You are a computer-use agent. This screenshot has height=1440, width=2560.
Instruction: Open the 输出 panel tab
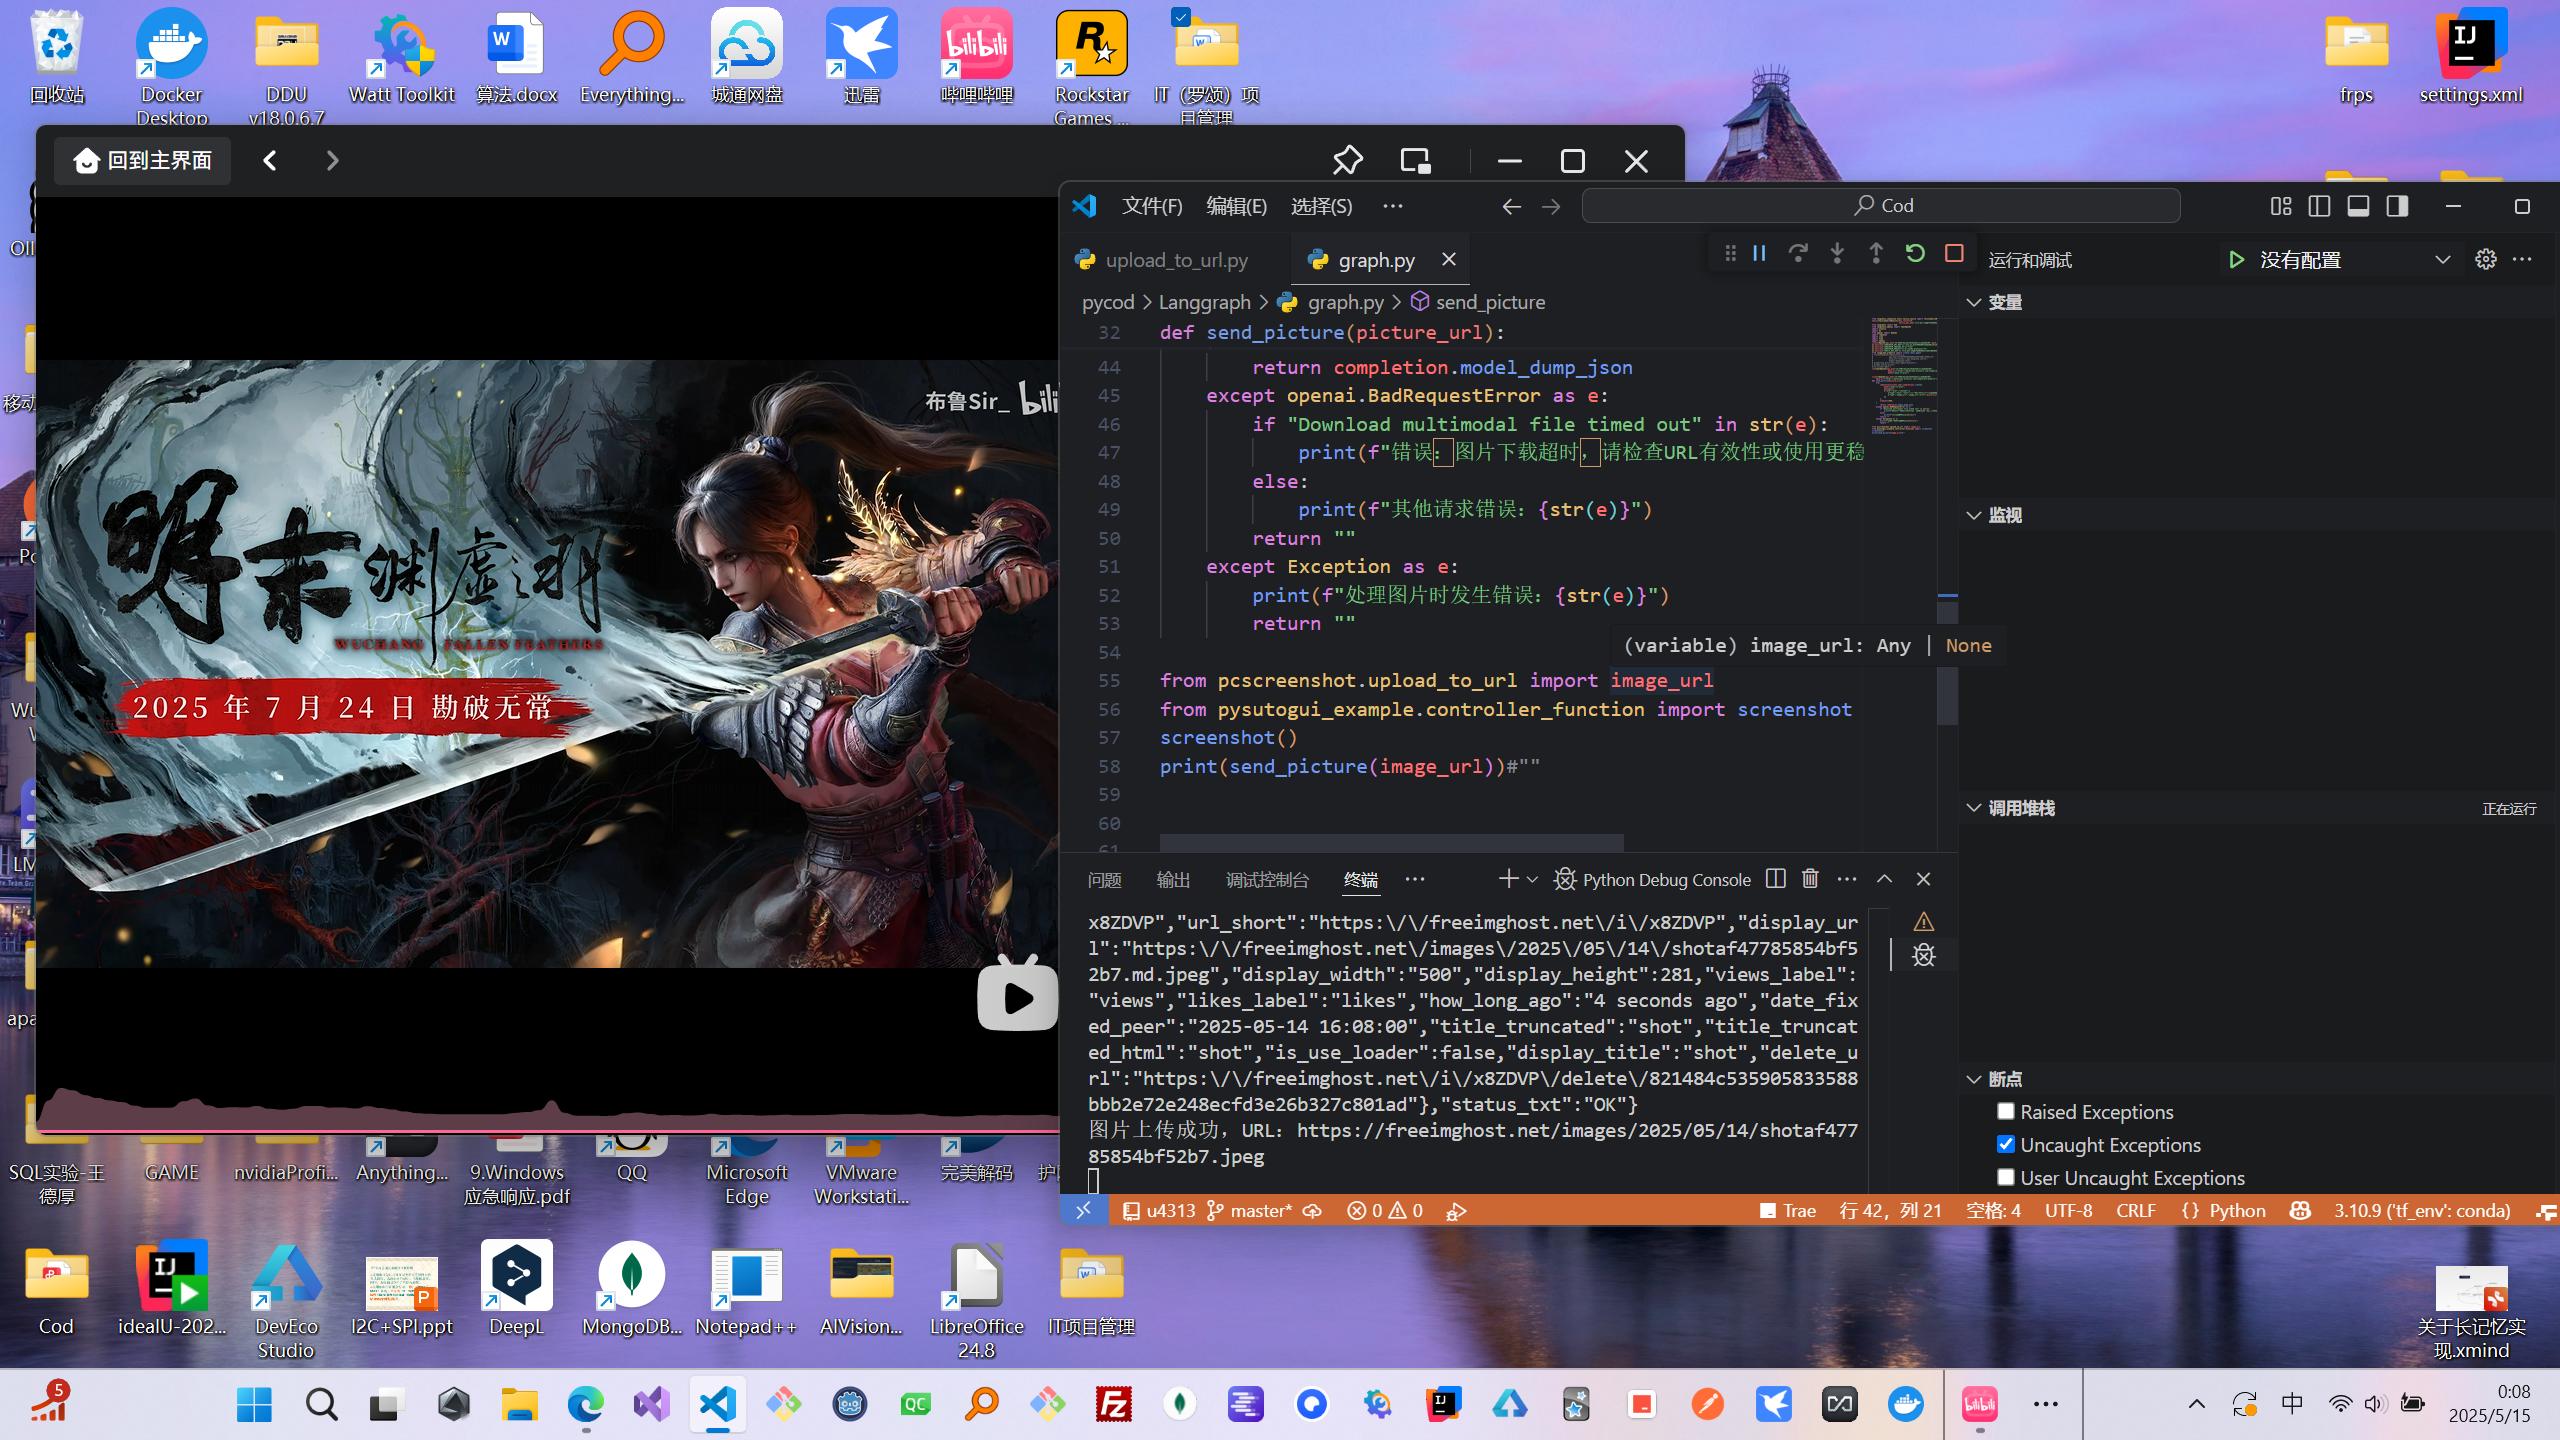1173,880
